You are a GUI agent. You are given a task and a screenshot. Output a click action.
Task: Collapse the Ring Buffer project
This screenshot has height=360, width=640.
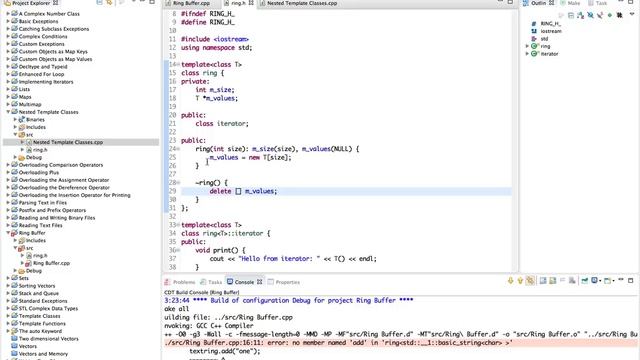click(8, 233)
